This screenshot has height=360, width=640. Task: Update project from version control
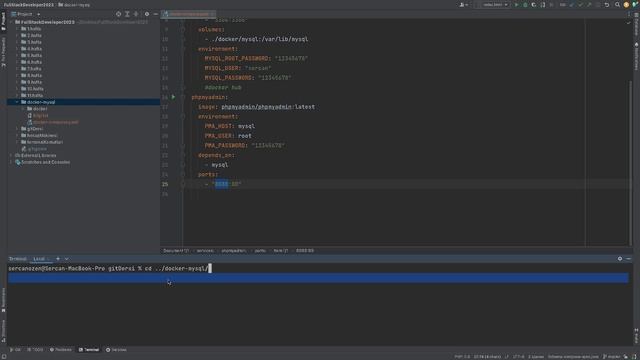click(x=571, y=5)
